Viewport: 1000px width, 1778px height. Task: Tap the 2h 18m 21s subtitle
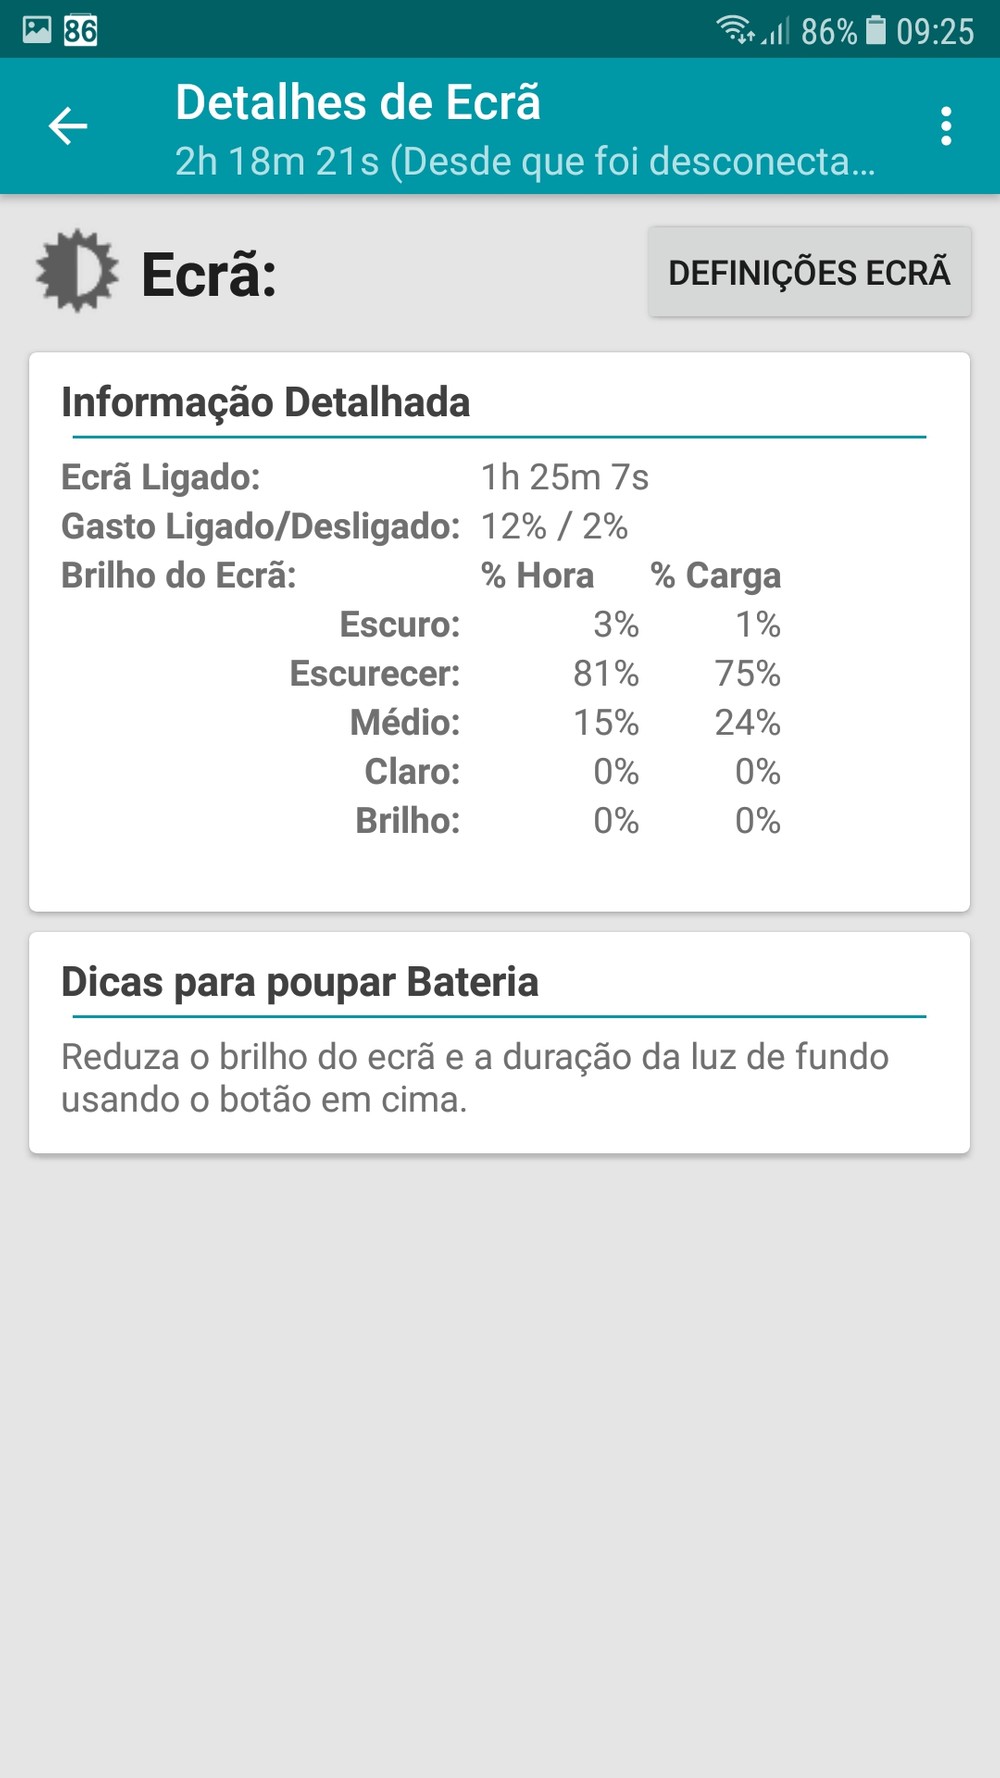click(x=525, y=161)
